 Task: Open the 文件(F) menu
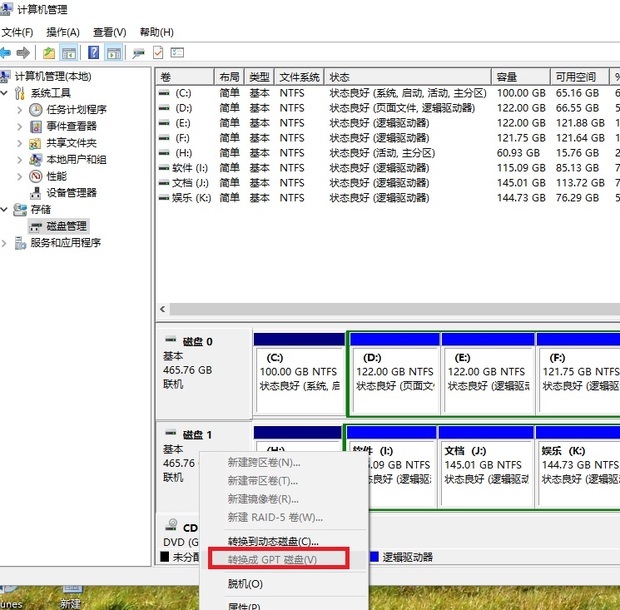[17, 32]
